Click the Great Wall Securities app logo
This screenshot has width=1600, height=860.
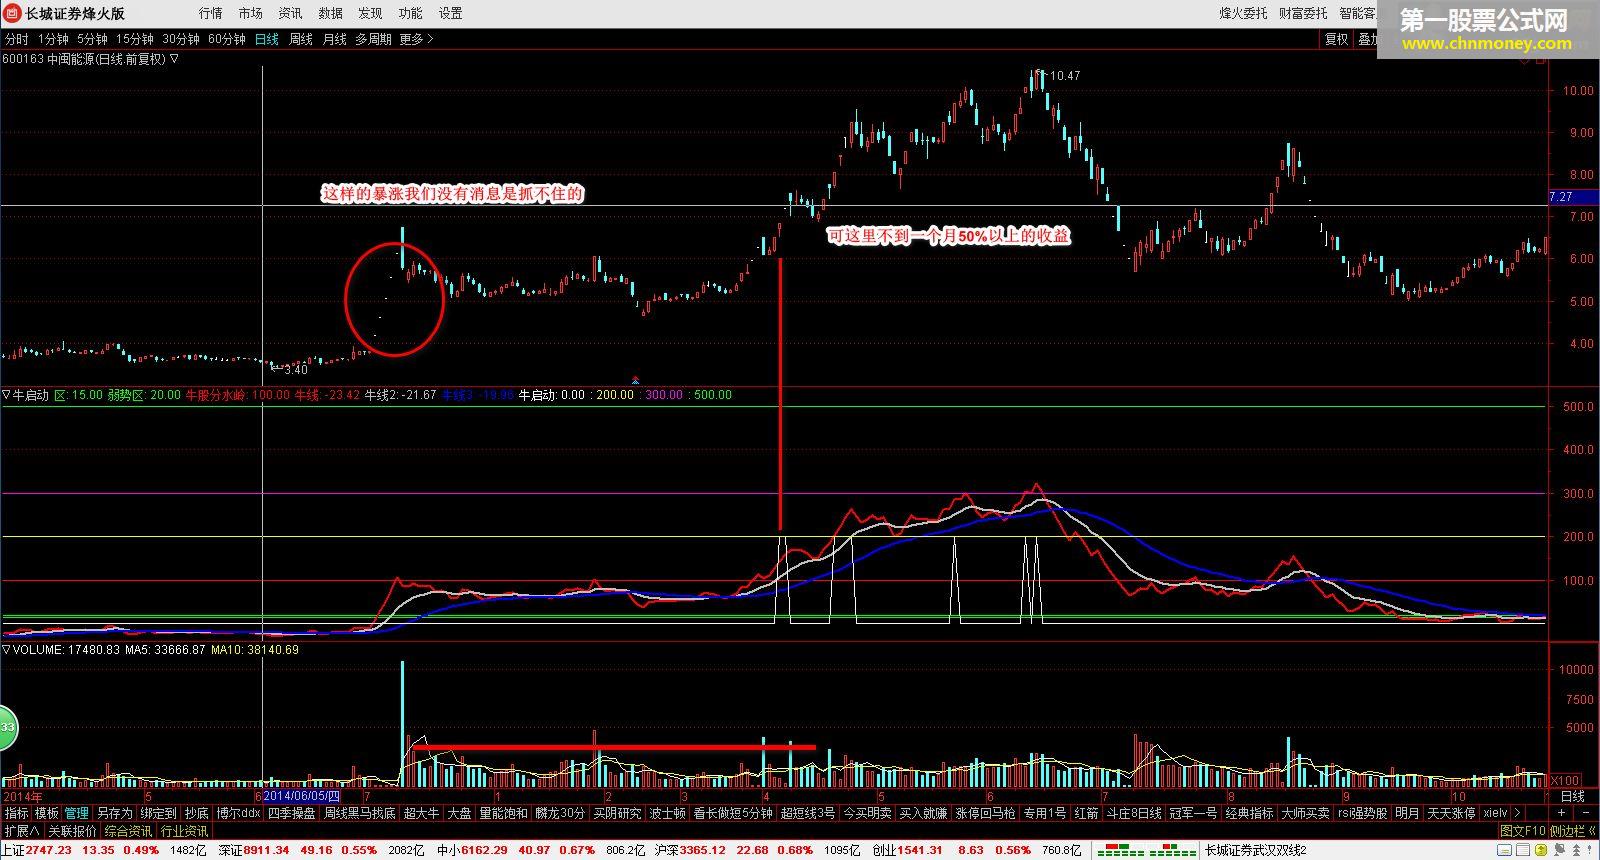(x=12, y=13)
